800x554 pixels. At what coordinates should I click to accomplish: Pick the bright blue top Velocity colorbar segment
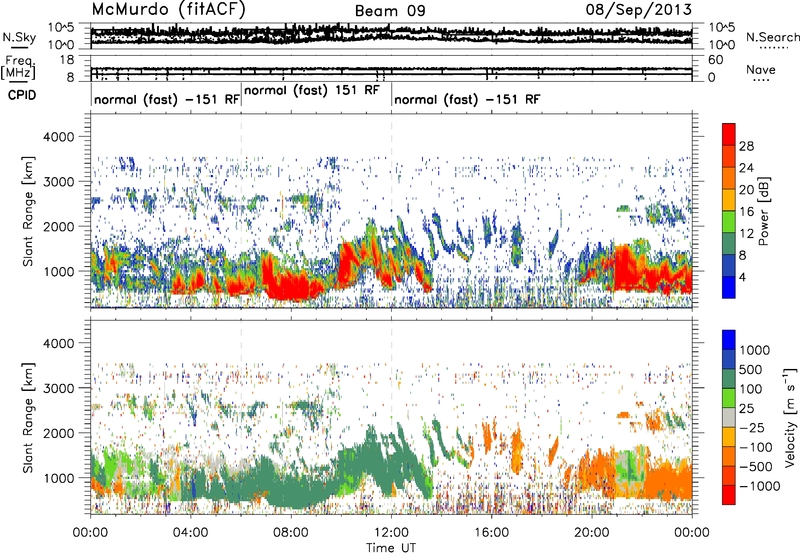729,340
